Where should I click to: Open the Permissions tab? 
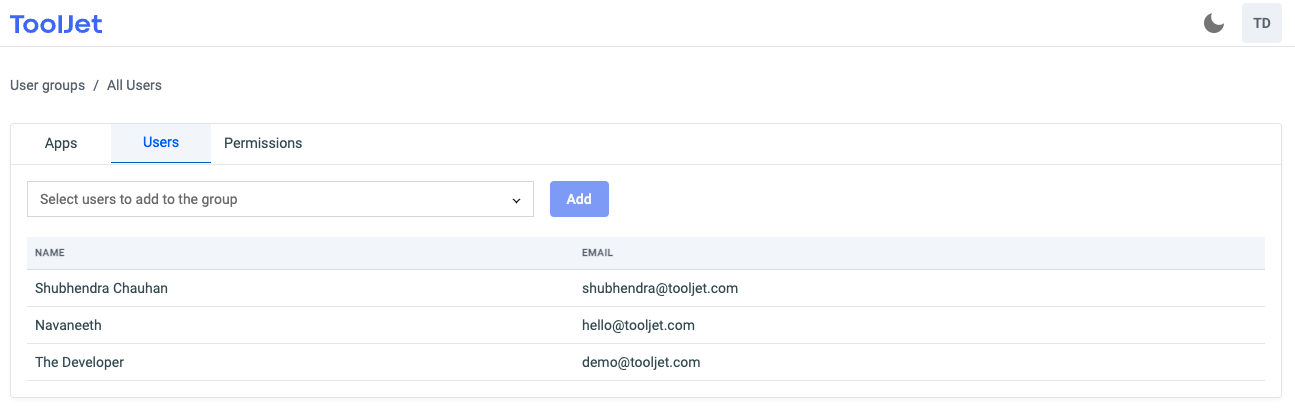pyautogui.click(x=263, y=143)
